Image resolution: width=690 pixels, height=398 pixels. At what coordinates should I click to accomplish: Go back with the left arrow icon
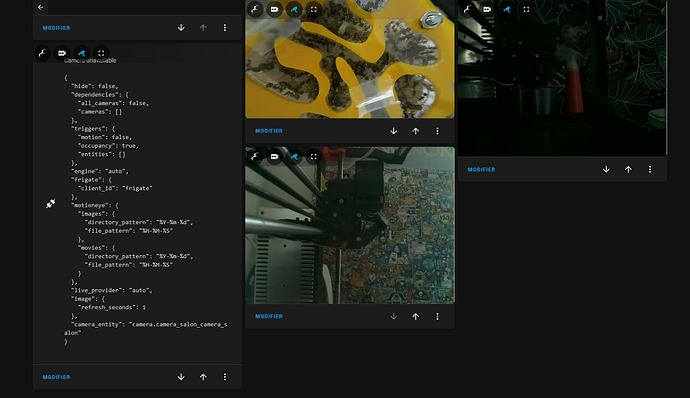(40, 7)
